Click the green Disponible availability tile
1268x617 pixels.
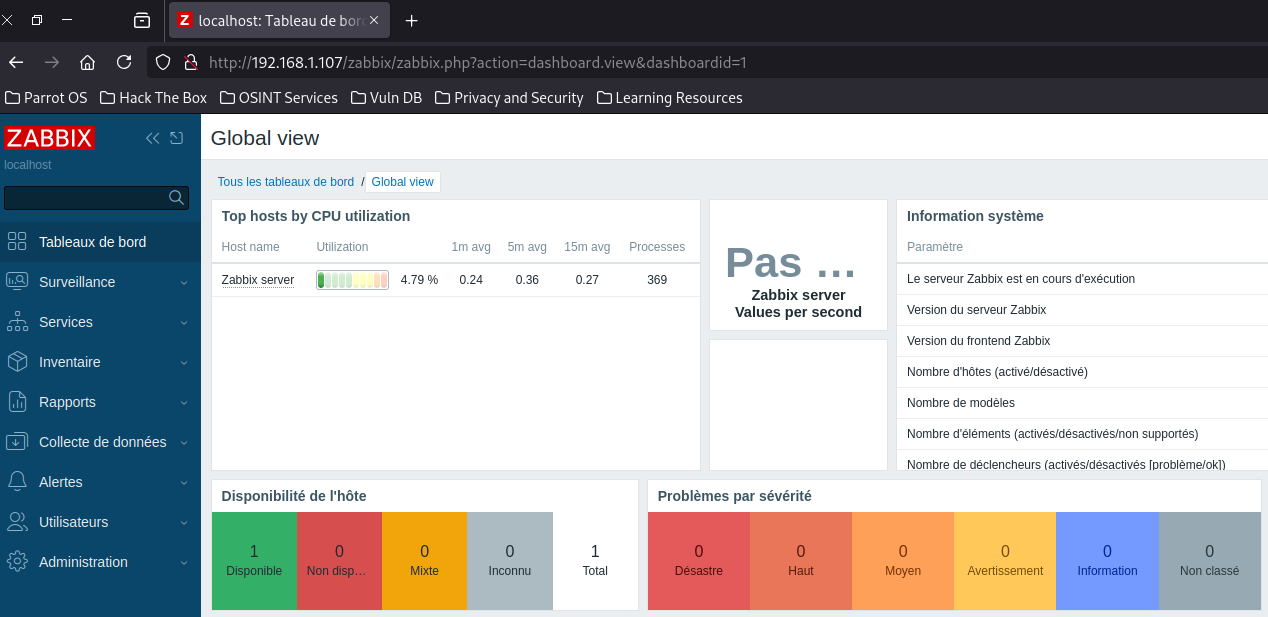tap(254, 561)
